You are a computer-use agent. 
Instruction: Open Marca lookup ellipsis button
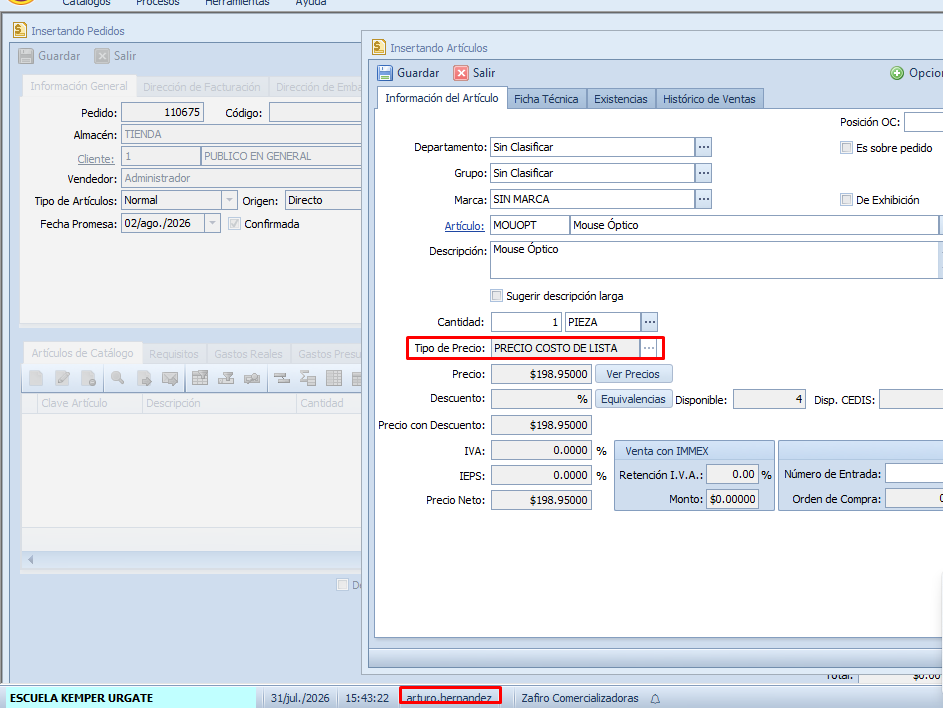coord(703,199)
